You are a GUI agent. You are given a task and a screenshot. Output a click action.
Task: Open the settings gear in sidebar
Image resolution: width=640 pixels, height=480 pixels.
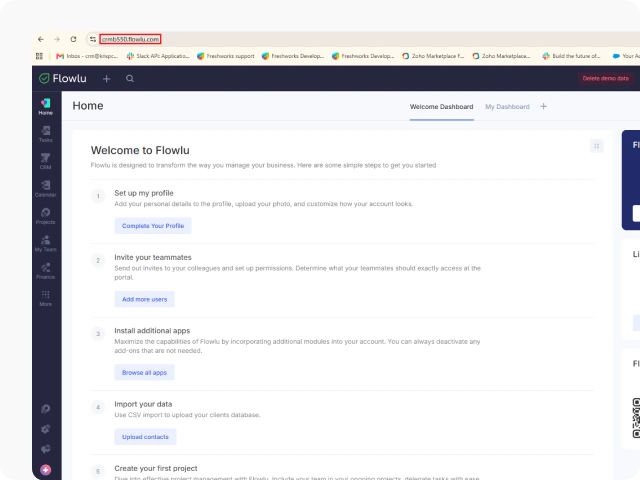(45, 429)
